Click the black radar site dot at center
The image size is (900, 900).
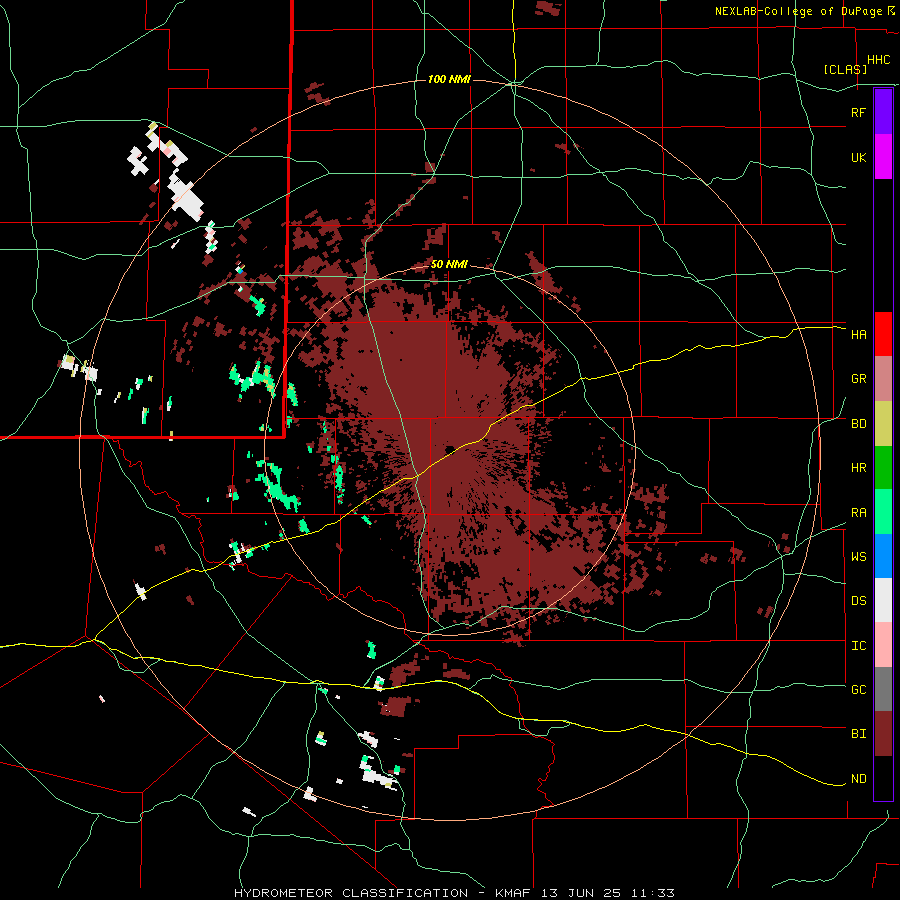[449, 449]
